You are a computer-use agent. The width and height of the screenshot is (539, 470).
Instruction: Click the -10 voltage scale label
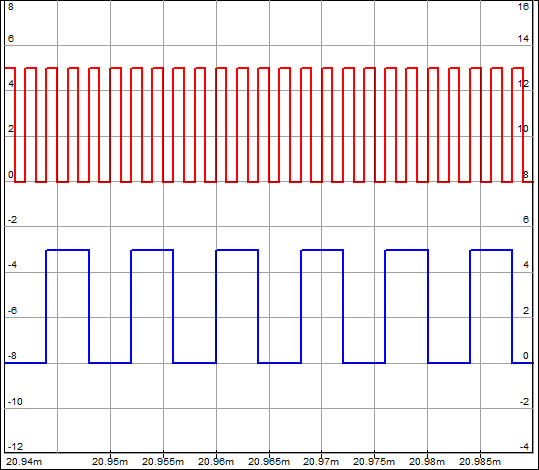15,401
